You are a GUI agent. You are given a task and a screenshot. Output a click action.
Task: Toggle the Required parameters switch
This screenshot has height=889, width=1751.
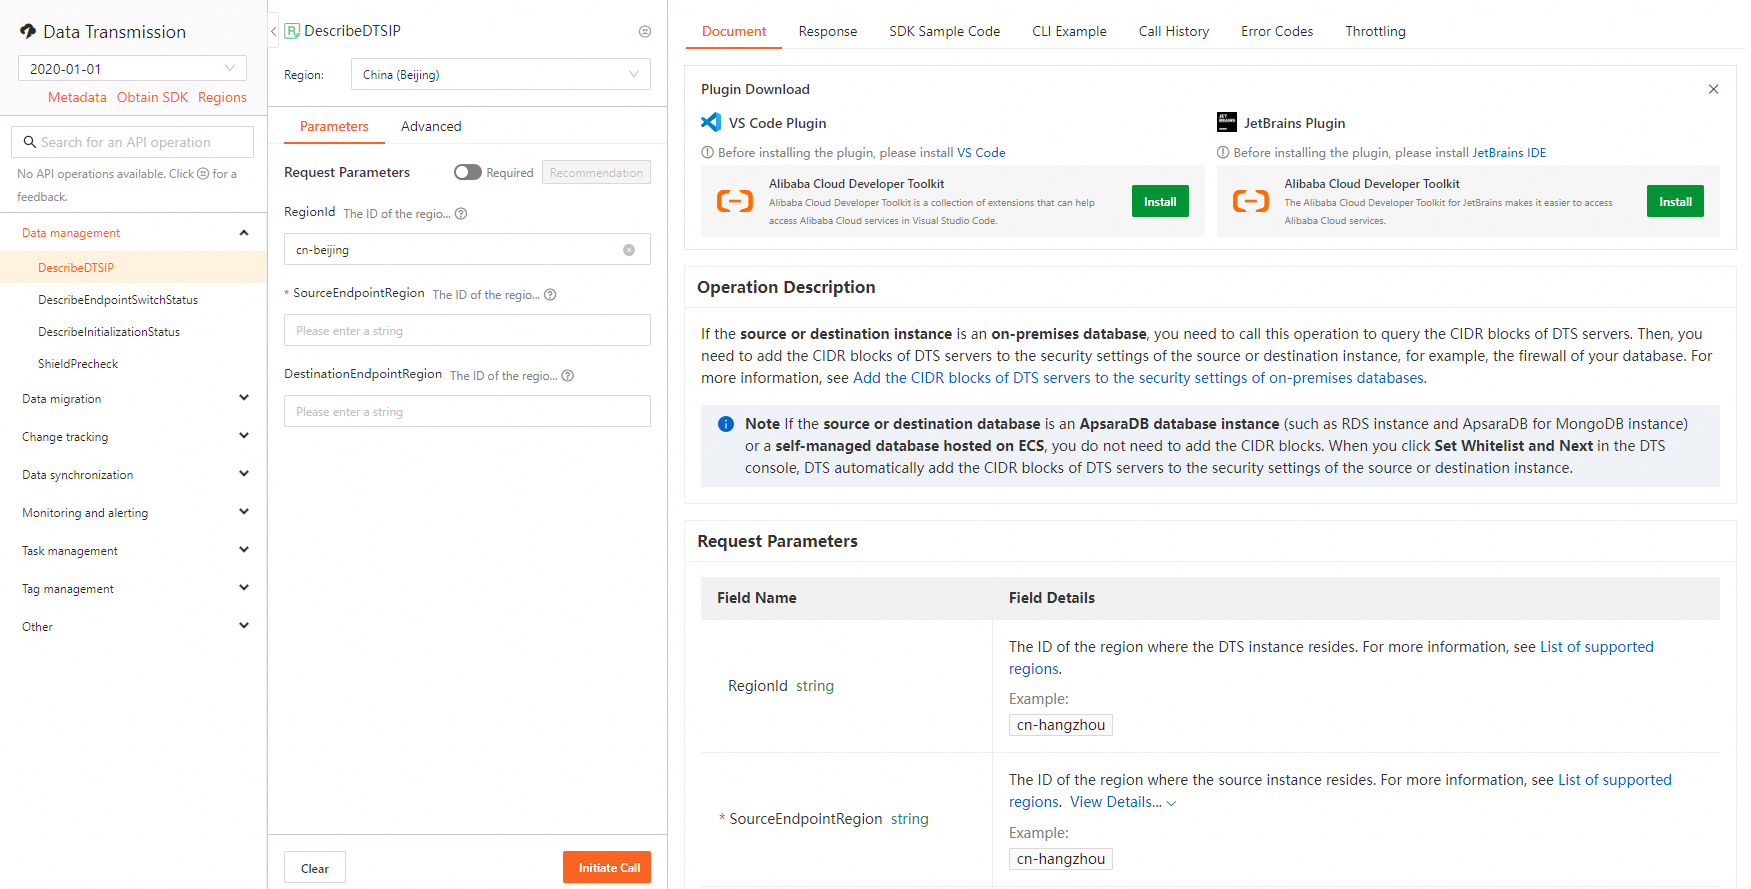point(467,172)
